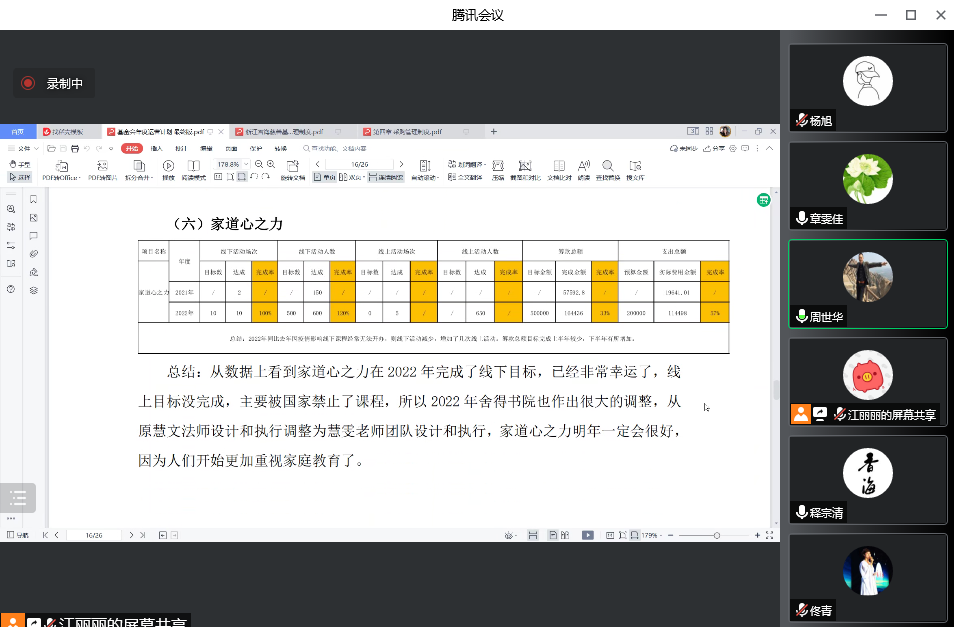Open the read aloud tool
954x627 pixels.
583,170
